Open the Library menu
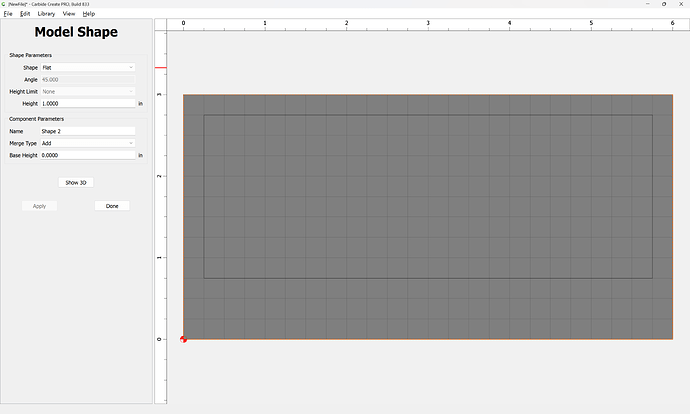The width and height of the screenshot is (690, 414). (46, 14)
